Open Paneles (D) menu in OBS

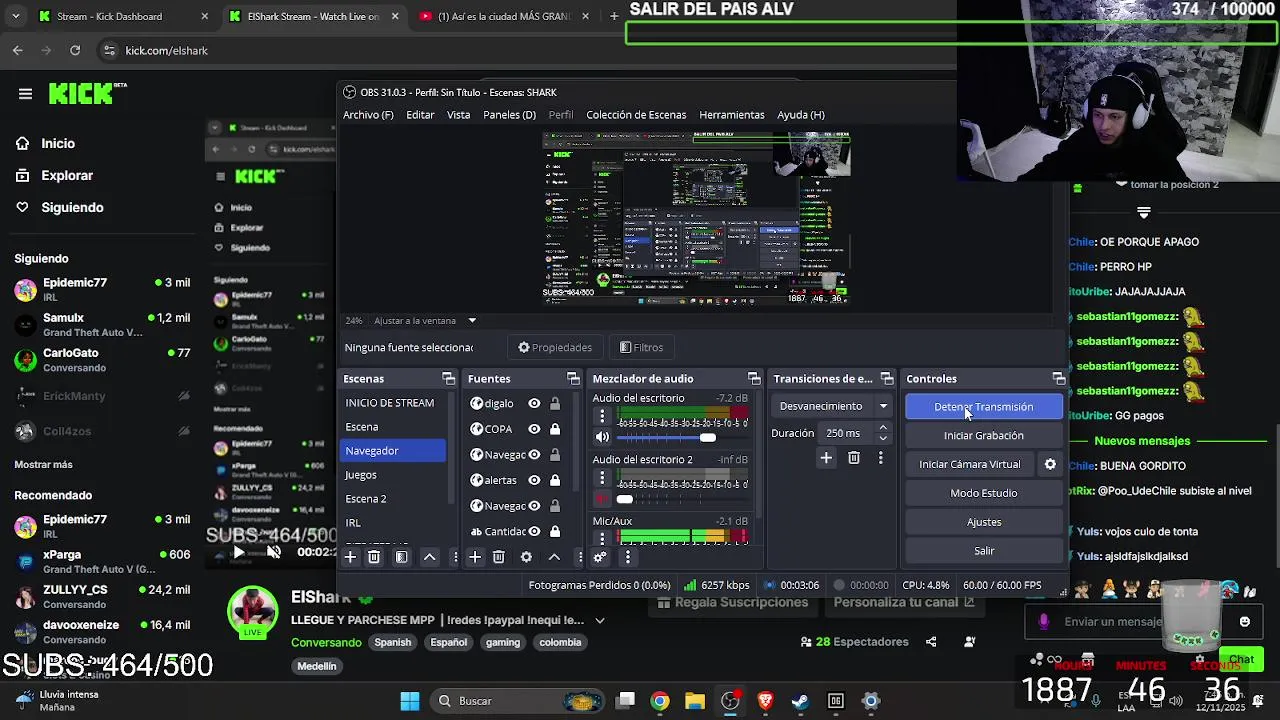coord(509,115)
